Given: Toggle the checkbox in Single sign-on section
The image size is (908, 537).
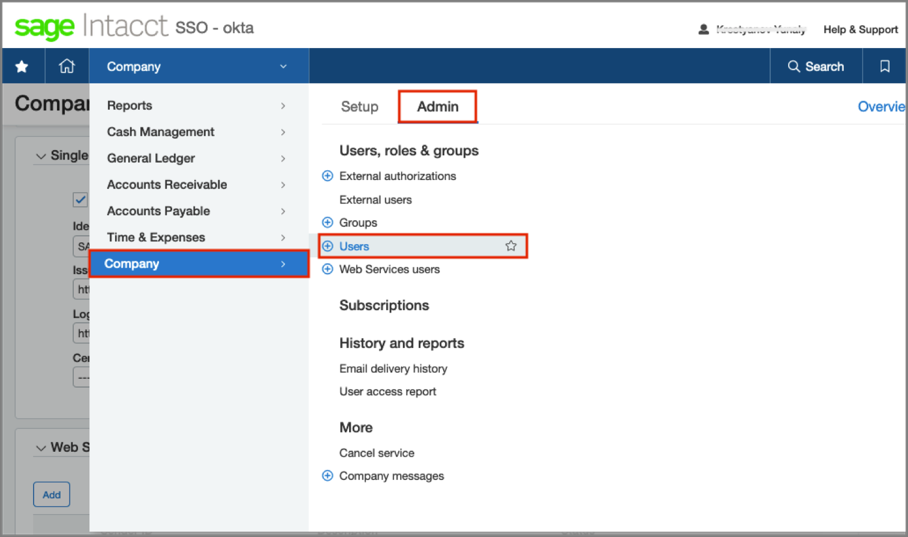Looking at the screenshot, I should pyautogui.click(x=80, y=200).
